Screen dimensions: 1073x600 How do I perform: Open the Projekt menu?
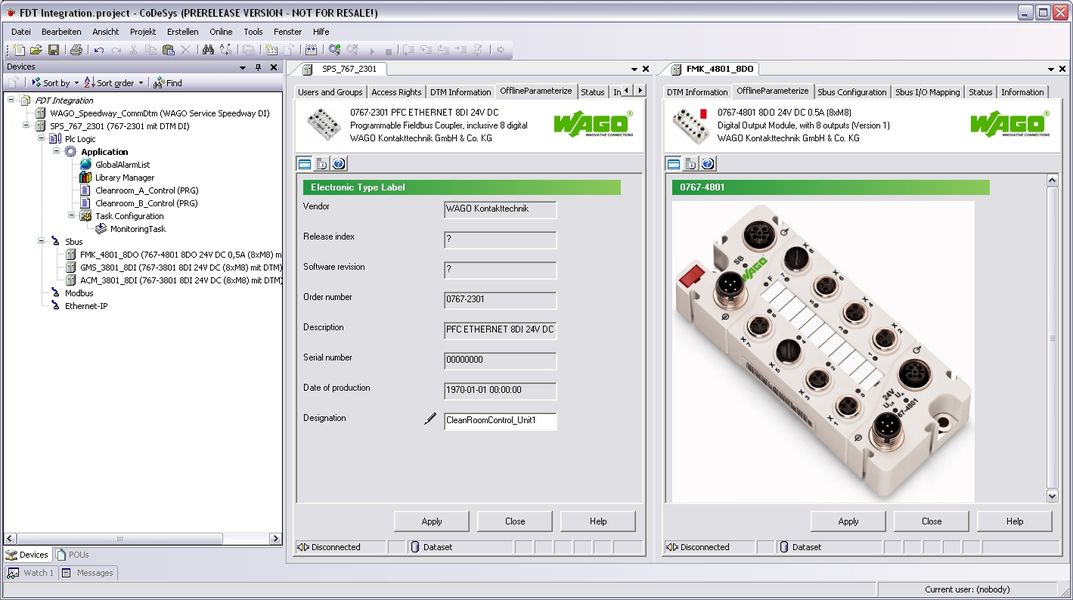click(143, 31)
